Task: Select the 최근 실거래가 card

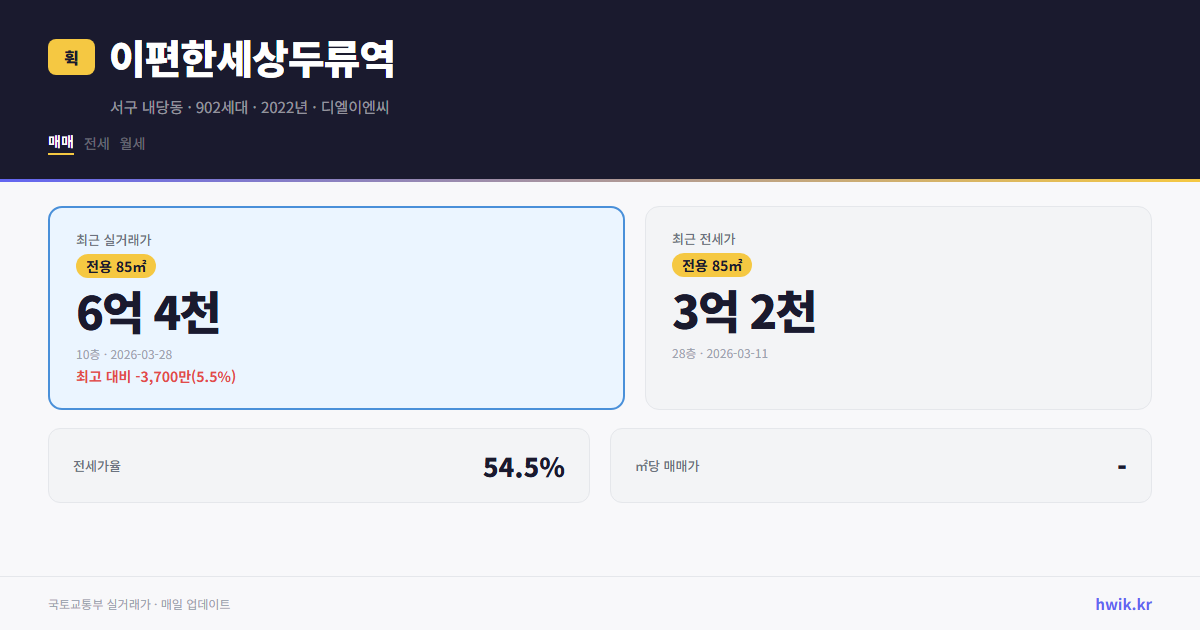Action: [x=335, y=307]
